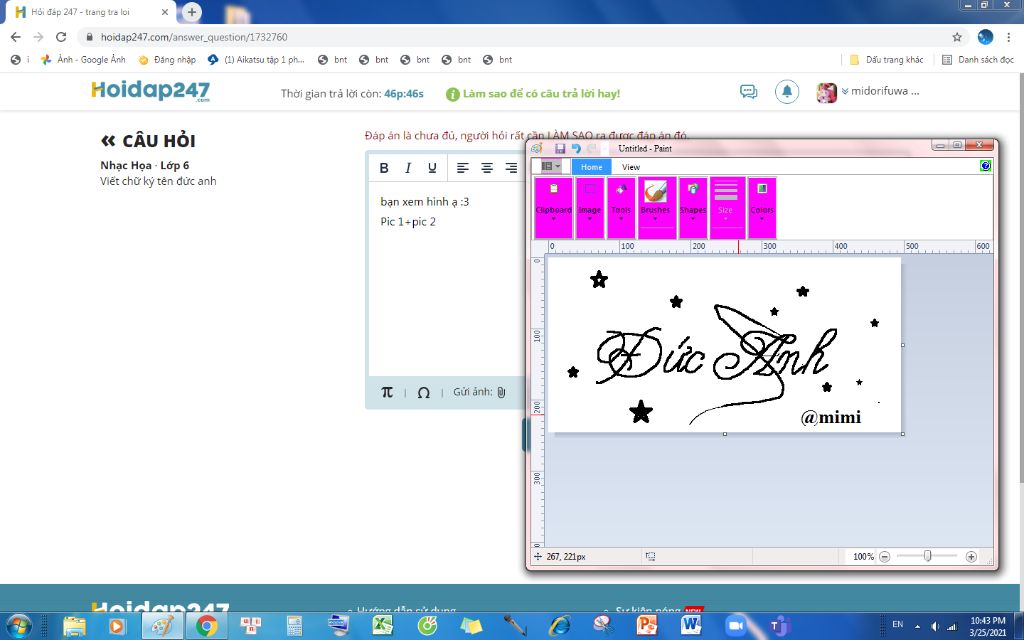Zoom in using Paint's plus button

click(x=971, y=556)
